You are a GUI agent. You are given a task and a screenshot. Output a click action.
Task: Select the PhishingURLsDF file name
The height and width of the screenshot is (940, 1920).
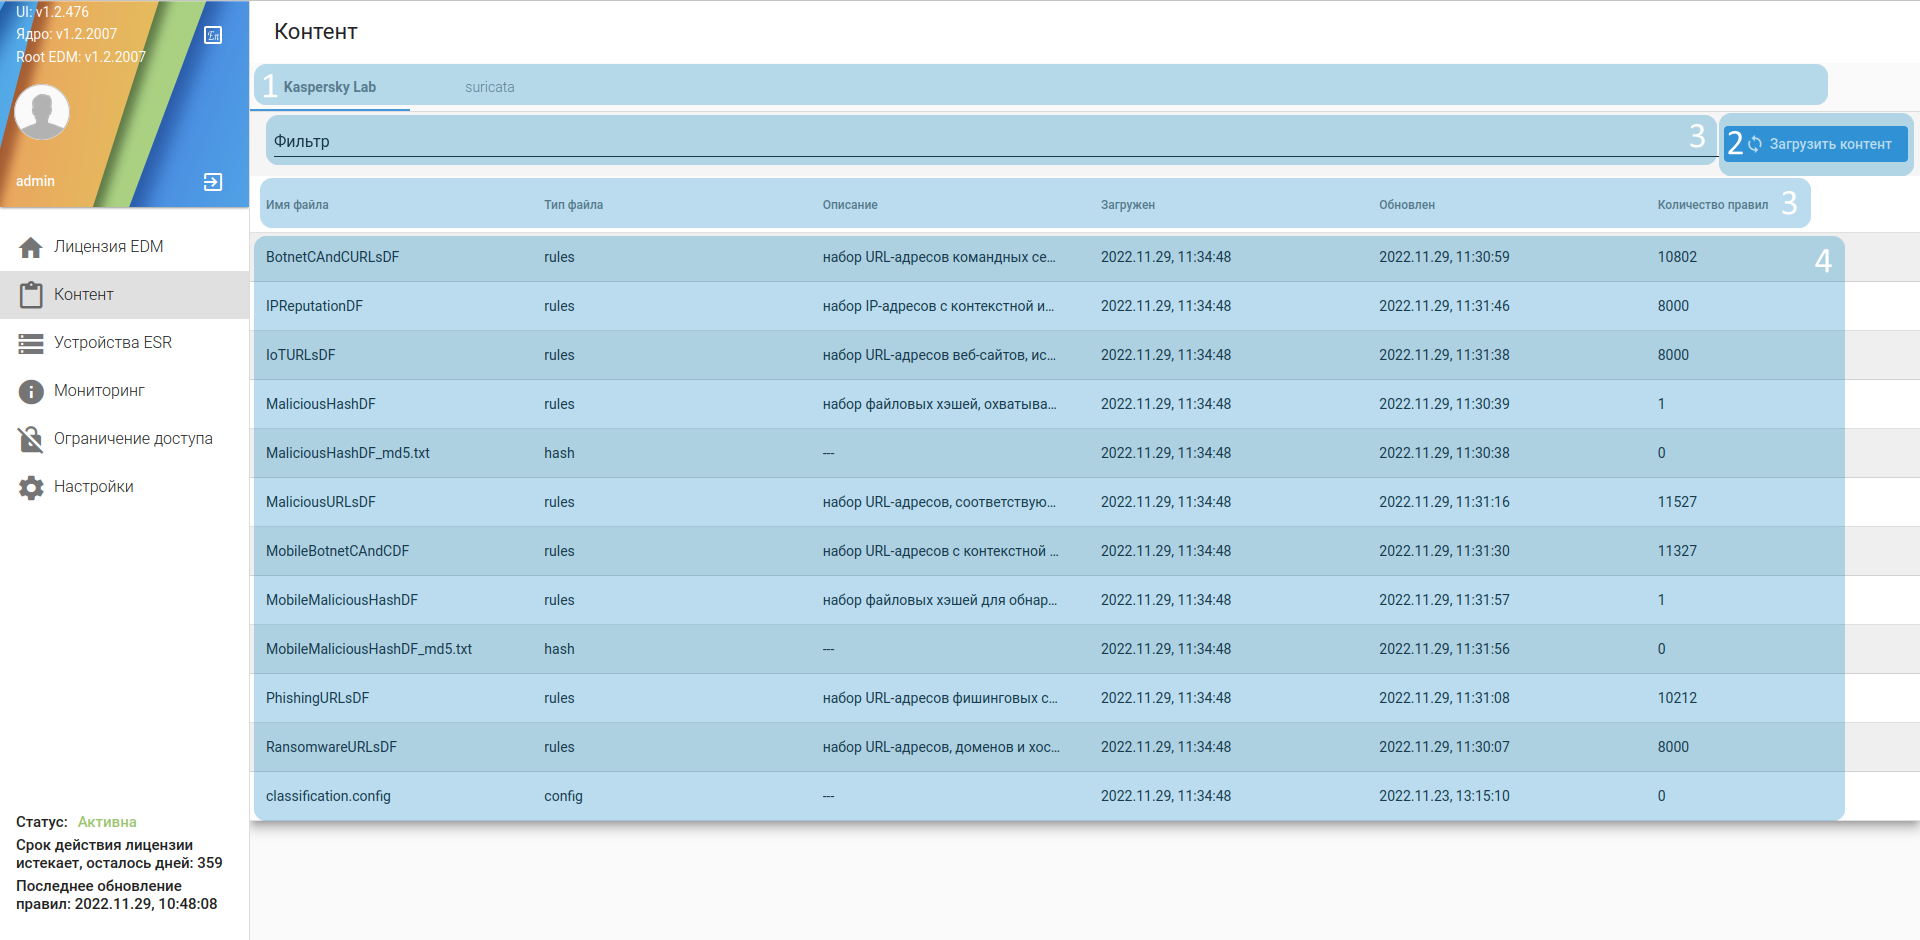[x=318, y=698]
